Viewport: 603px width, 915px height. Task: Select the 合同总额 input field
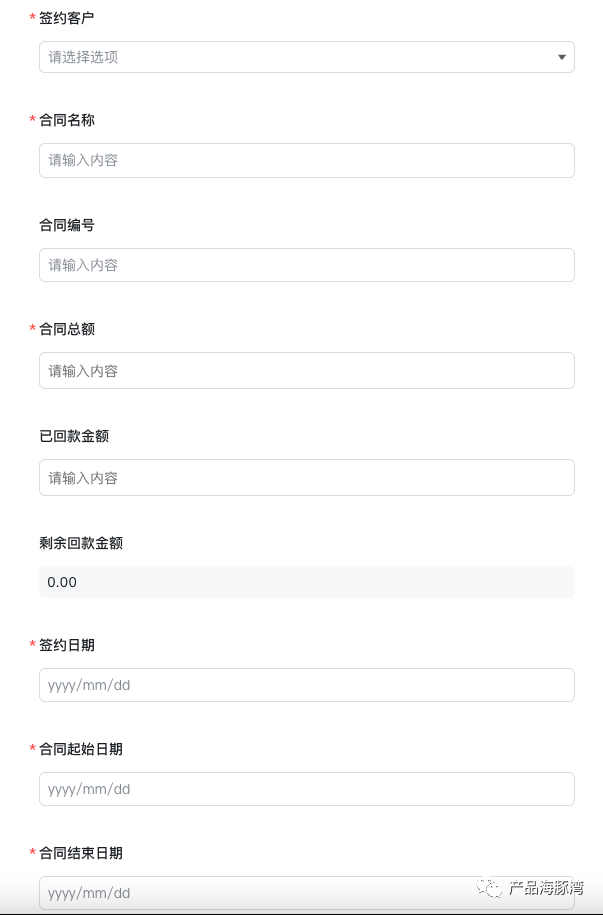pyautogui.click(x=306, y=371)
